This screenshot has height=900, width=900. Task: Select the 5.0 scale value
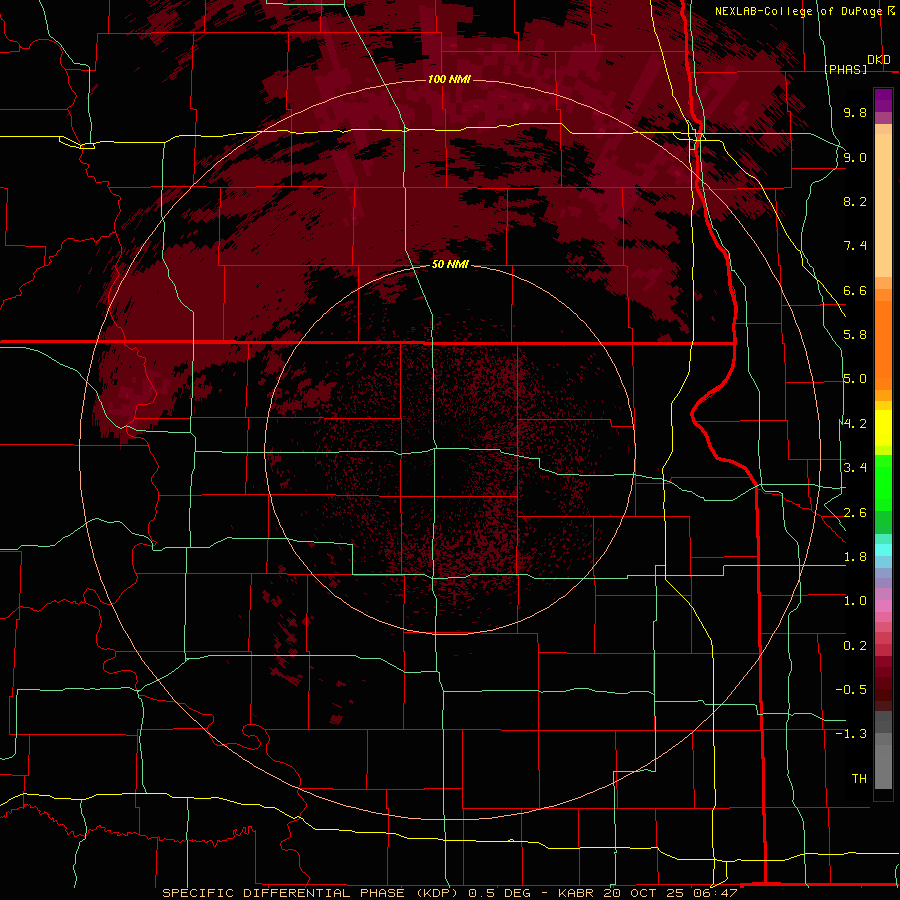tap(855, 379)
